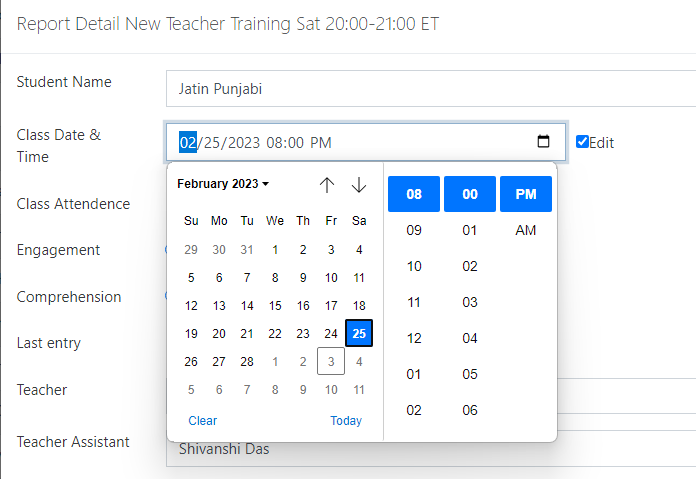Select PM in the time picker

coord(525,194)
